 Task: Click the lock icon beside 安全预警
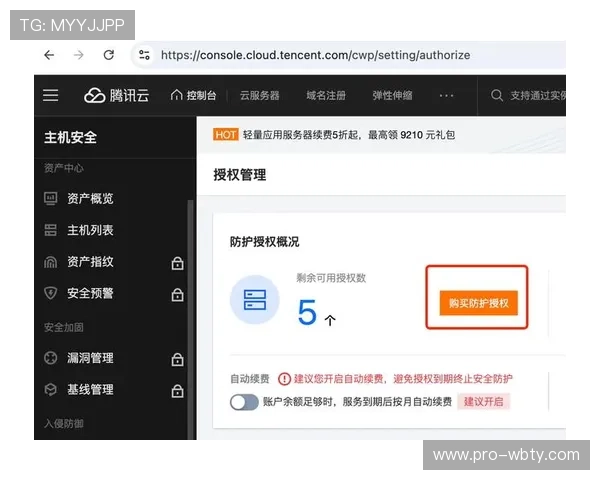tap(177, 294)
